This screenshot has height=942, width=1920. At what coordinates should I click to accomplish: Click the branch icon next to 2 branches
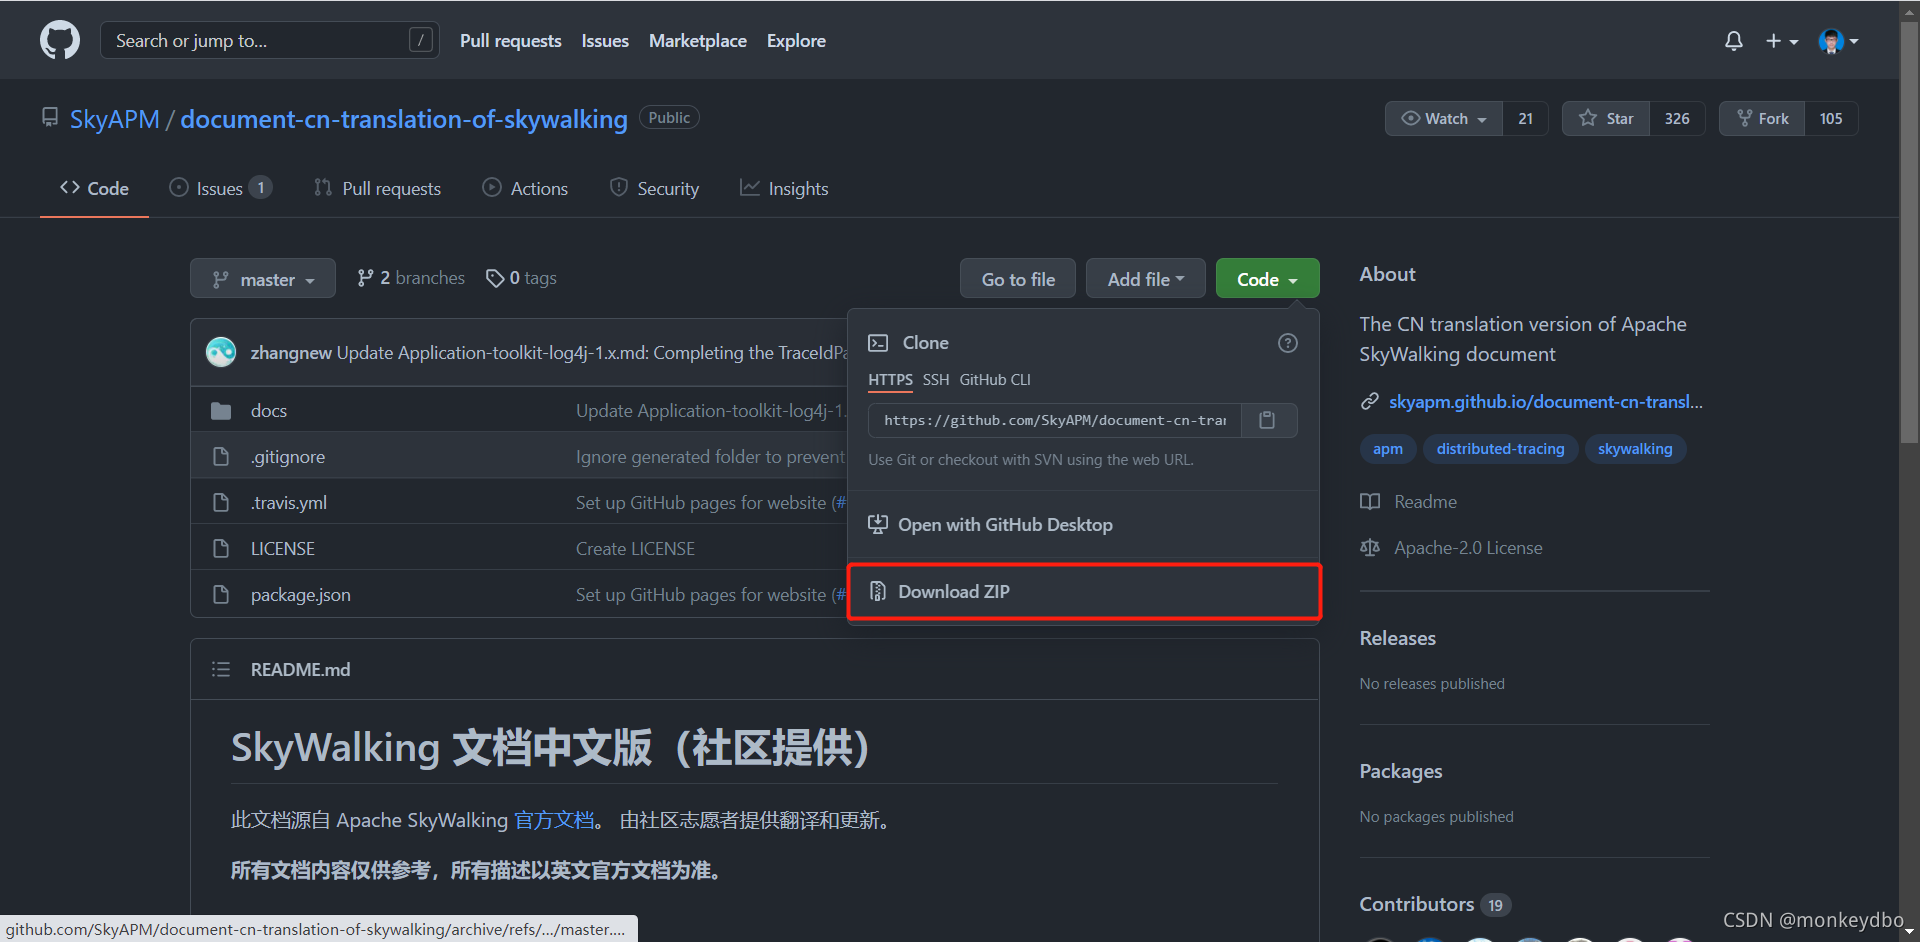coord(366,278)
